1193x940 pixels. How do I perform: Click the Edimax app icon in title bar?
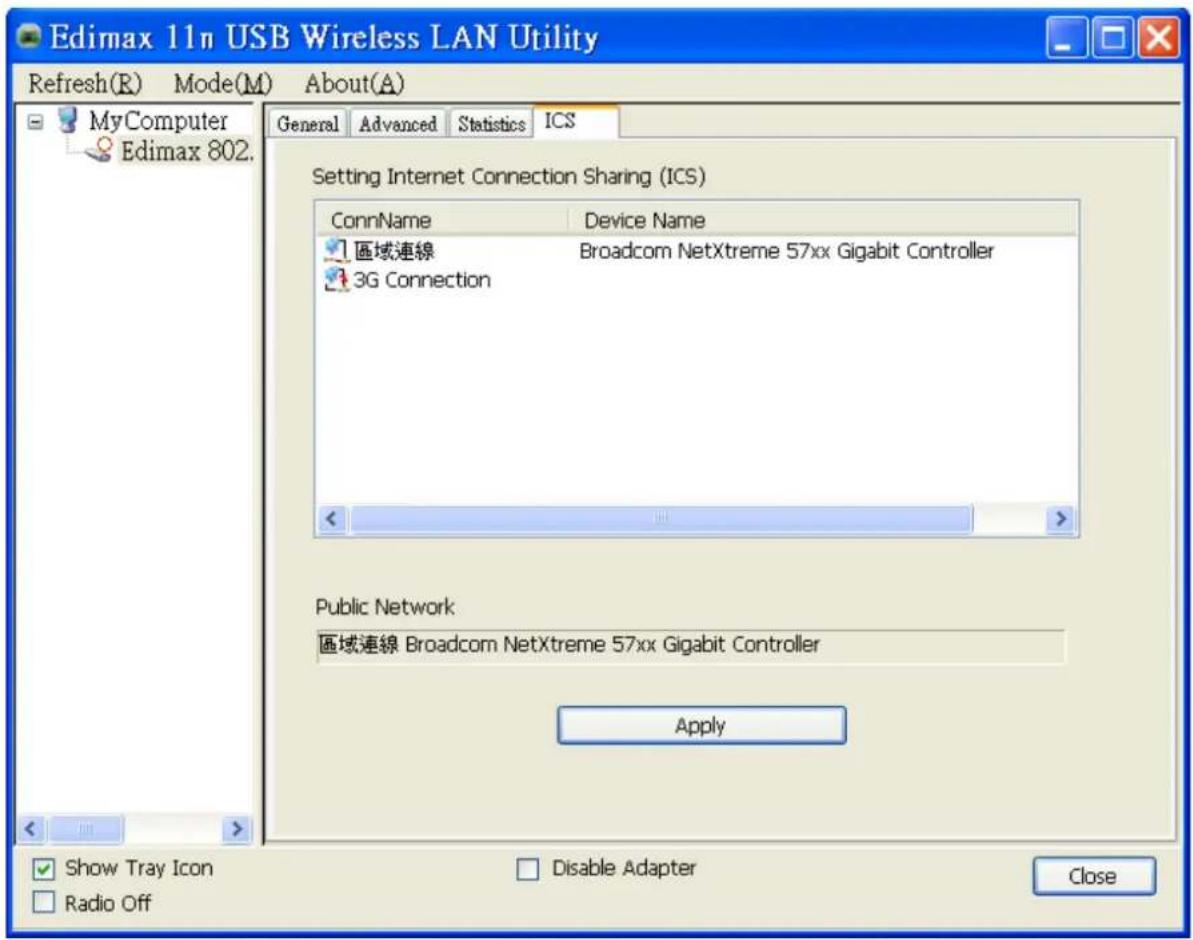pos(29,37)
